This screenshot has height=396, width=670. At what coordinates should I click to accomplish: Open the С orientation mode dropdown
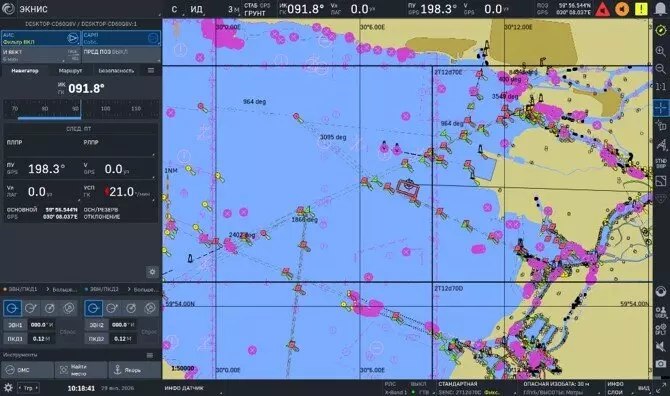(x=175, y=9)
